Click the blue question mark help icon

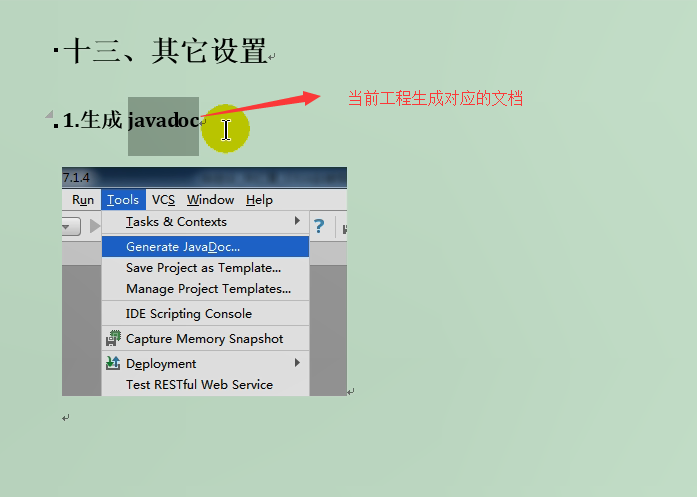click(x=319, y=226)
